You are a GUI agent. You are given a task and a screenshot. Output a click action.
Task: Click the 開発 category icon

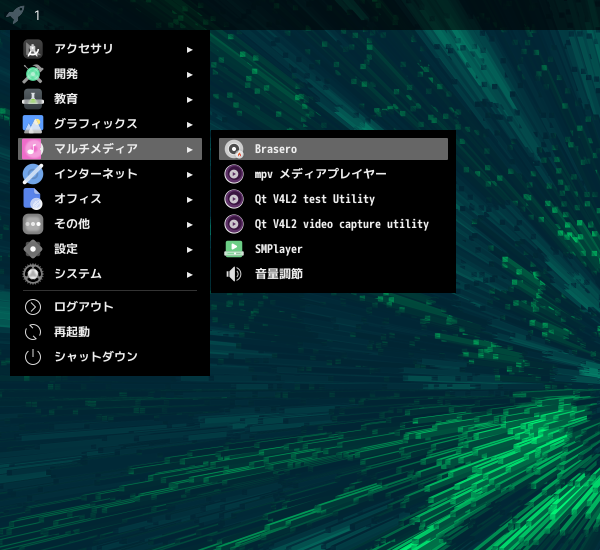(x=33, y=74)
